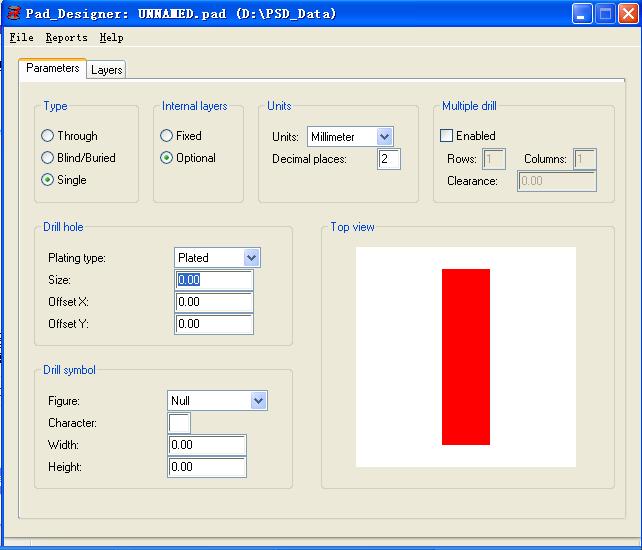Open the Reports menu
This screenshot has width=642, height=550.
point(67,38)
